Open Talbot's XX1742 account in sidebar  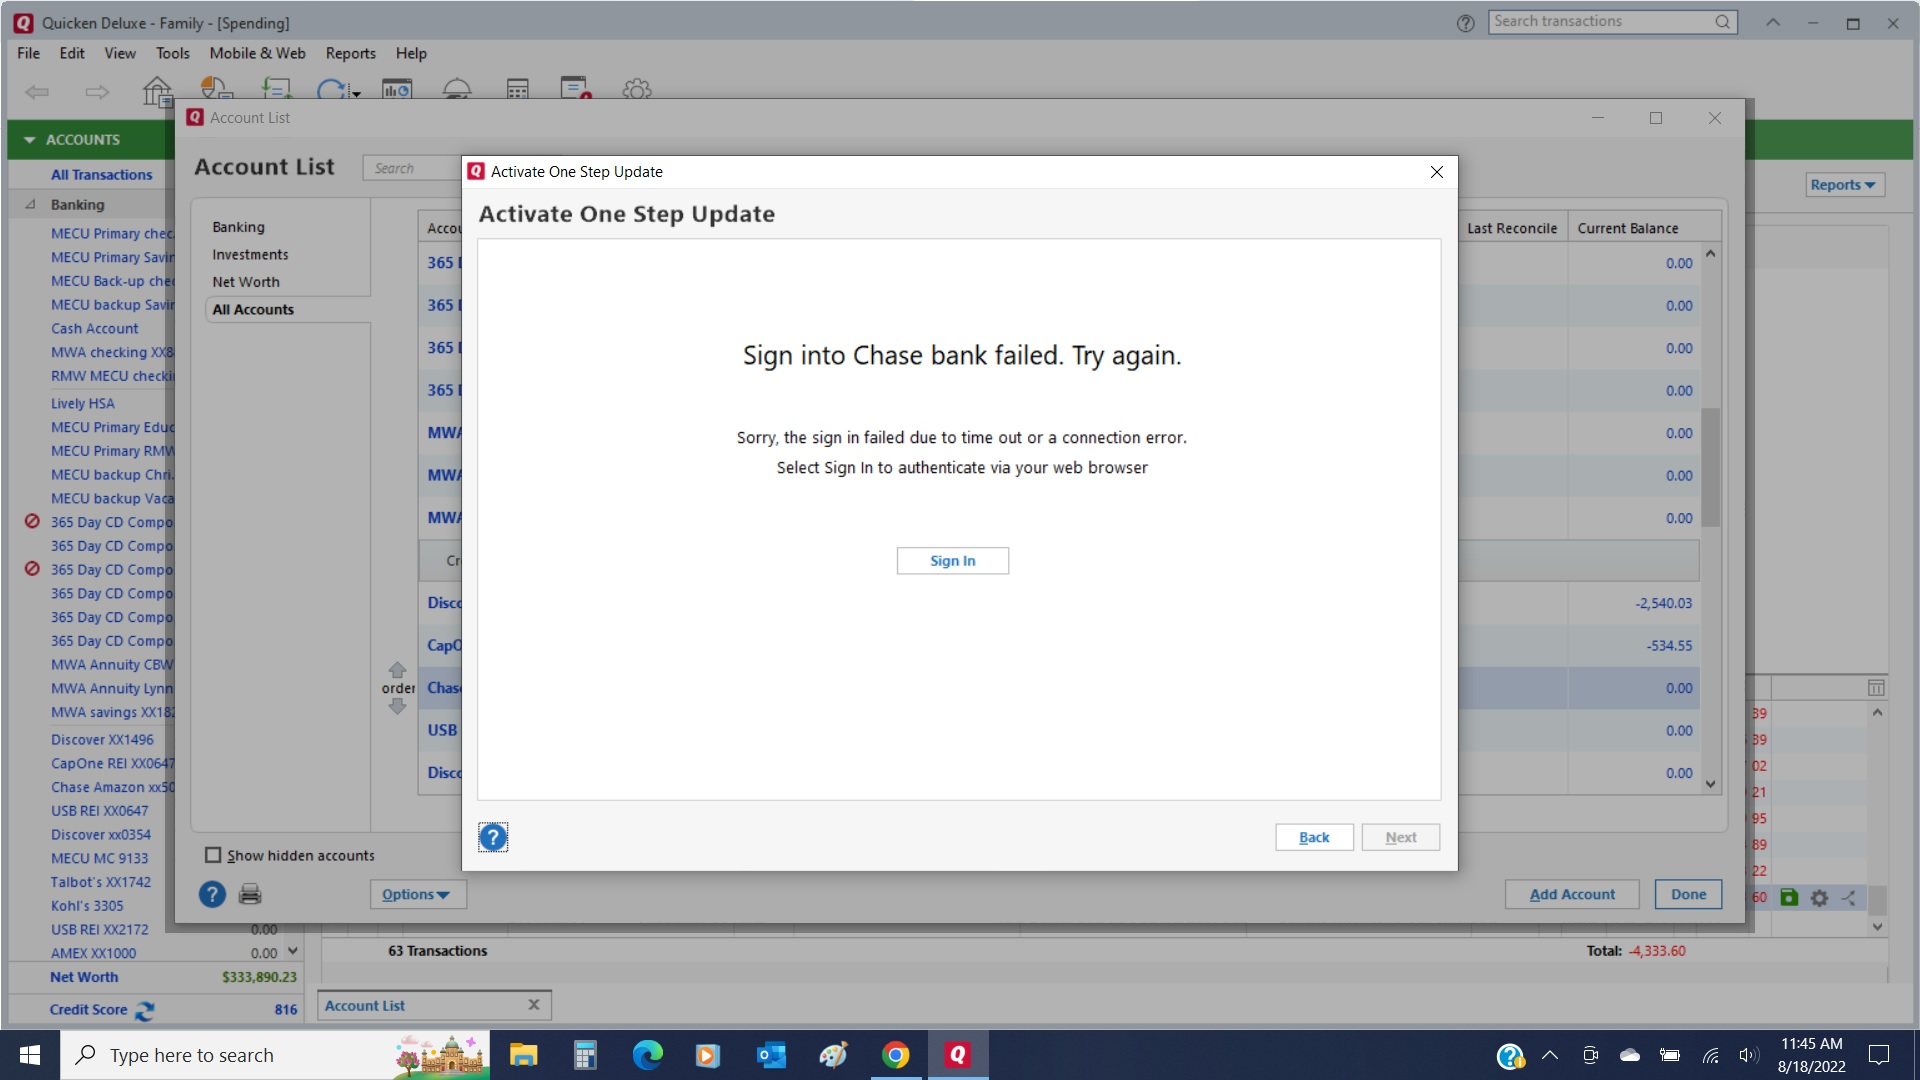[x=101, y=882]
